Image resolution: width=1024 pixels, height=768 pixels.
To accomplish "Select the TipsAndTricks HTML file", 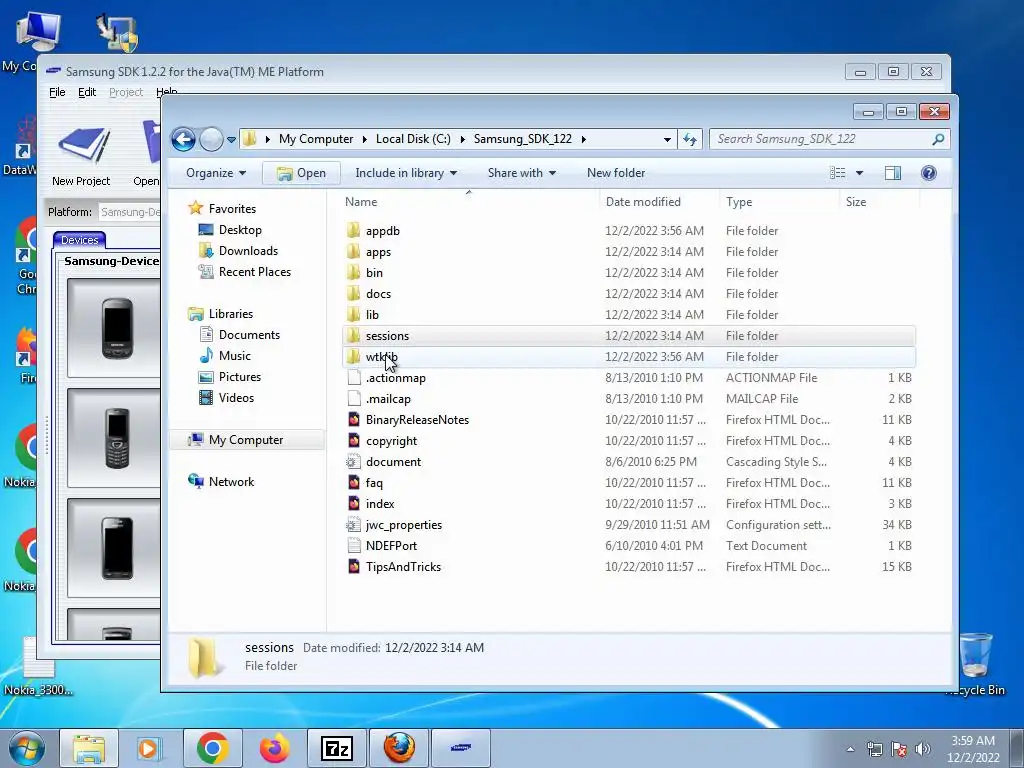I will (x=628, y=567).
